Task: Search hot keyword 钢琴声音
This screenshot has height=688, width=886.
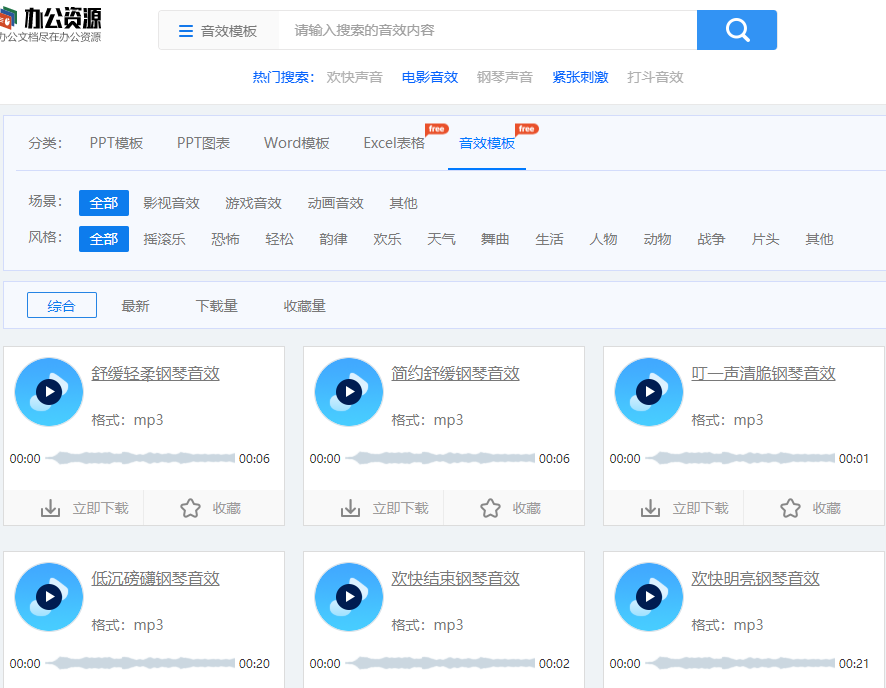Action: pos(505,77)
